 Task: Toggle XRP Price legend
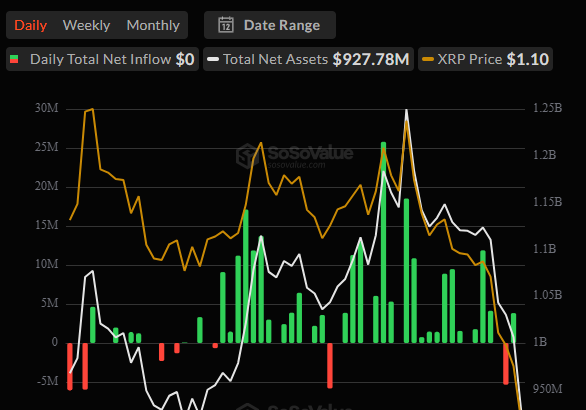(485, 59)
